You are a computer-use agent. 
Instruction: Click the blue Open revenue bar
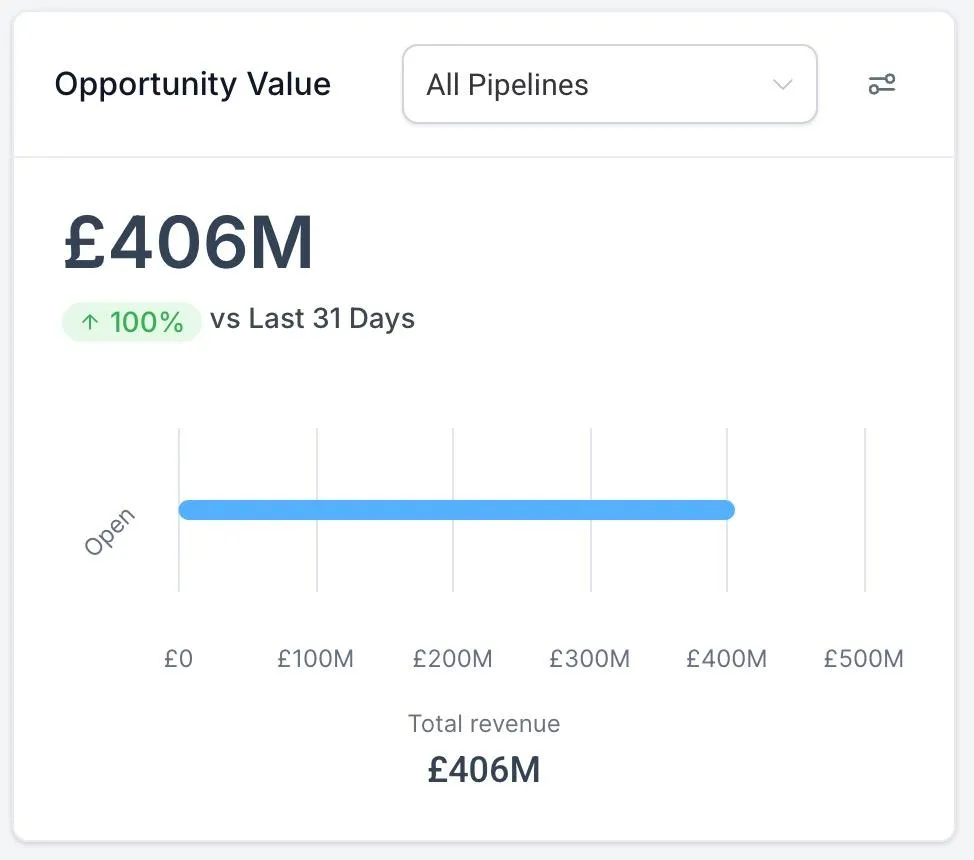(x=455, y=510)
